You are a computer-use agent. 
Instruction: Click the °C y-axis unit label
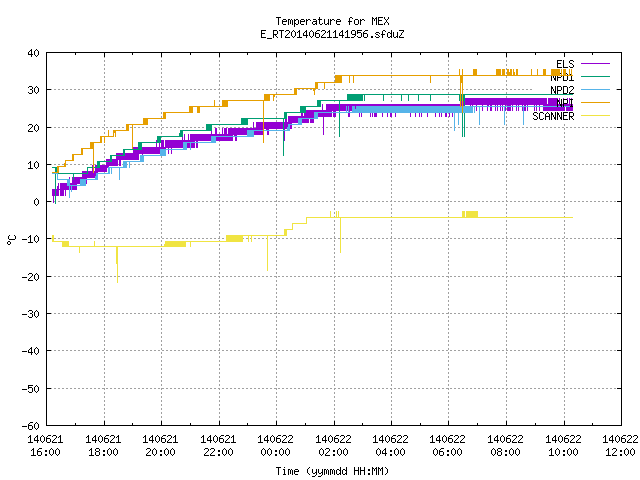pos(11,240)
